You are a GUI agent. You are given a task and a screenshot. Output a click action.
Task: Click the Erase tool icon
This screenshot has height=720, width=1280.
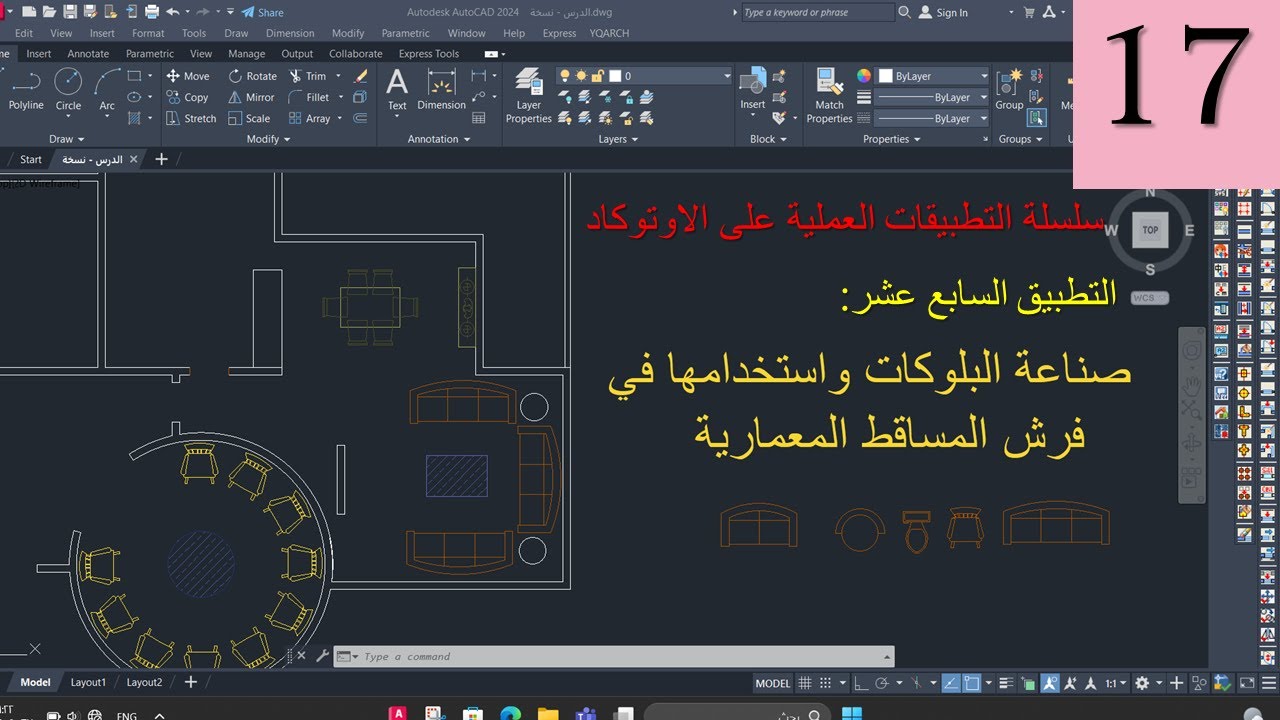pyautogui.click(x=361, y=76)
